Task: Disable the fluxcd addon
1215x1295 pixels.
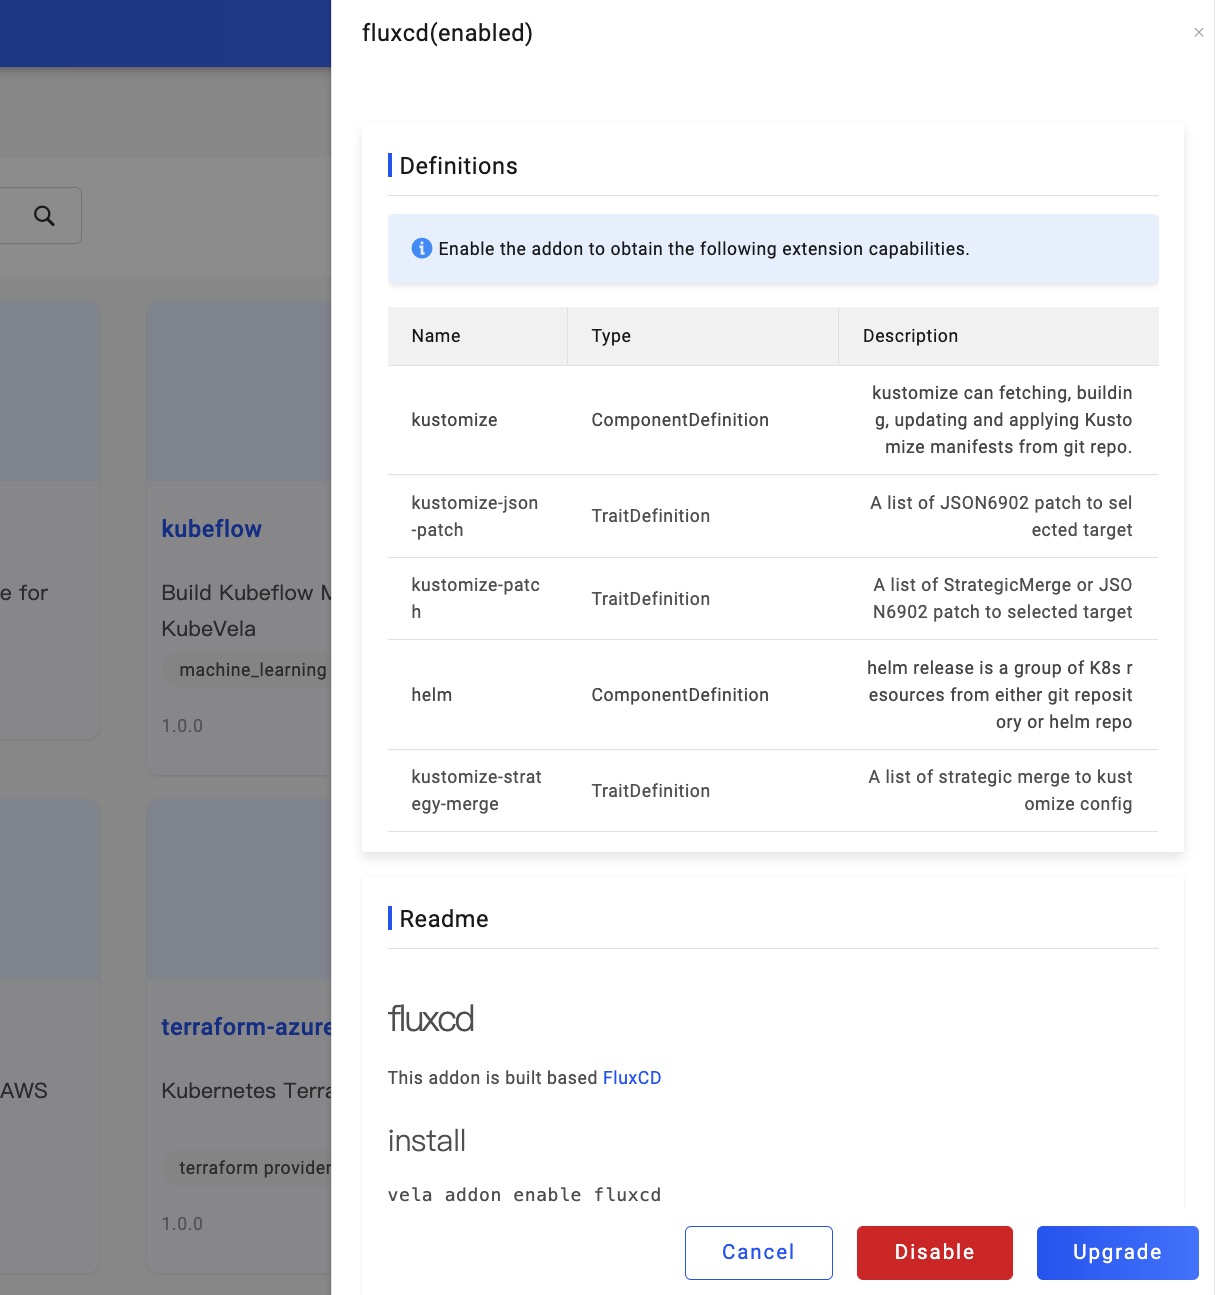Action: point(934,1252)
